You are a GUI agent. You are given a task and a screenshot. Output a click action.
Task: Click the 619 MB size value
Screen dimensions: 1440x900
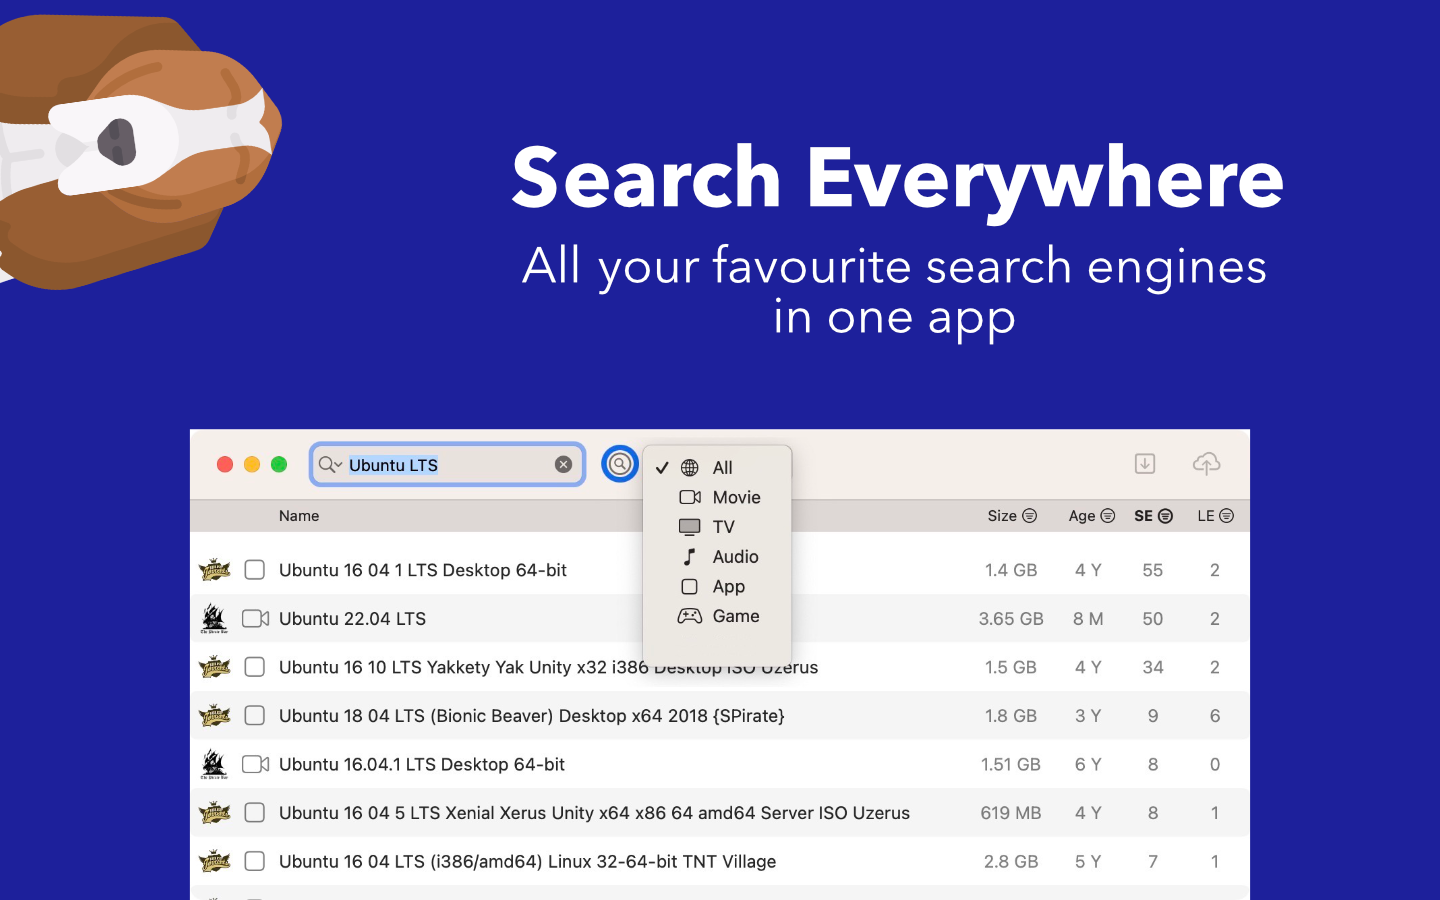pos(1011,813)
